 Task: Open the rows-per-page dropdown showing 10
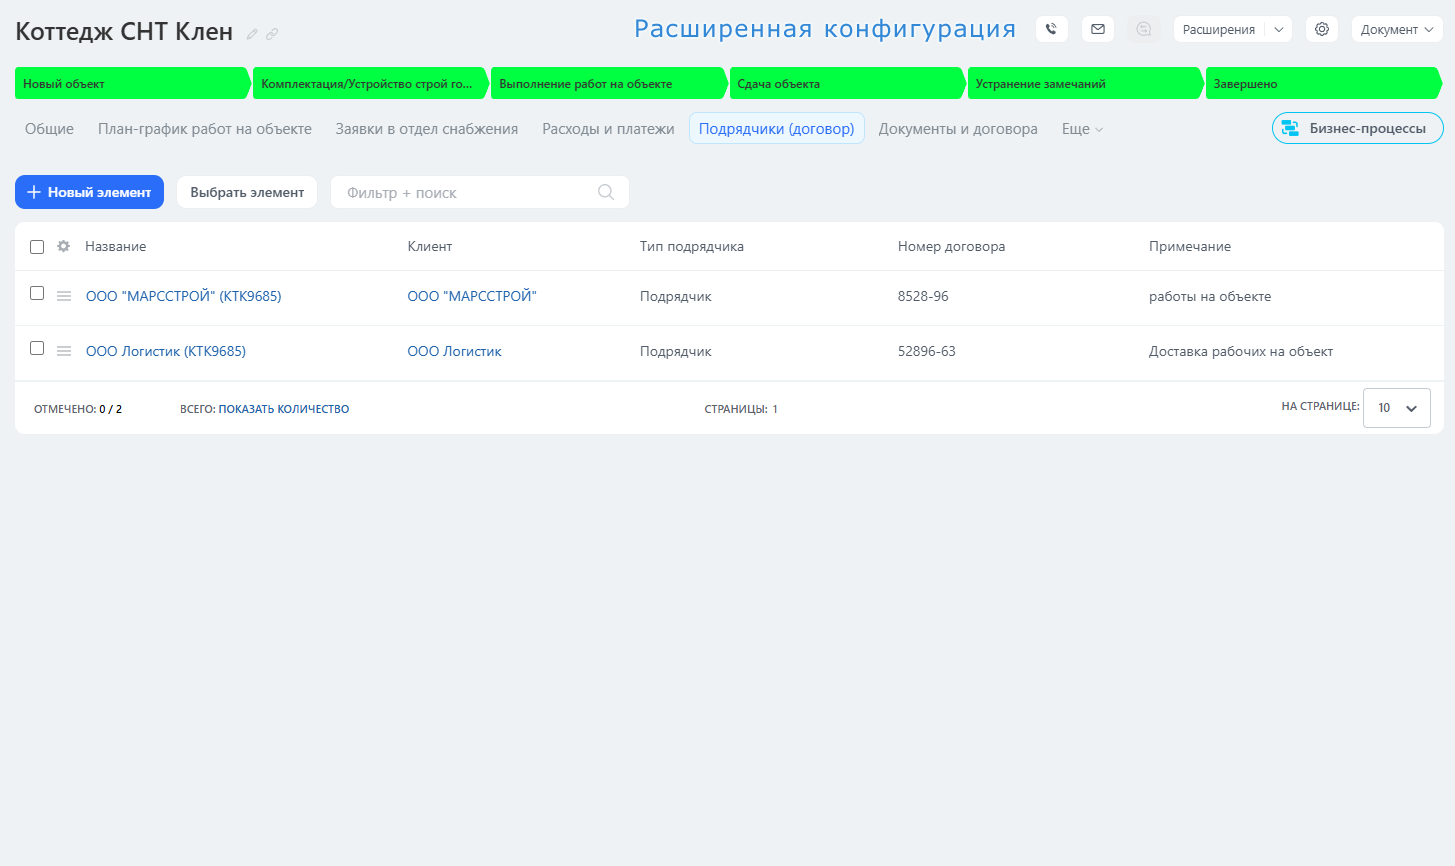[x=1397, y=408]
